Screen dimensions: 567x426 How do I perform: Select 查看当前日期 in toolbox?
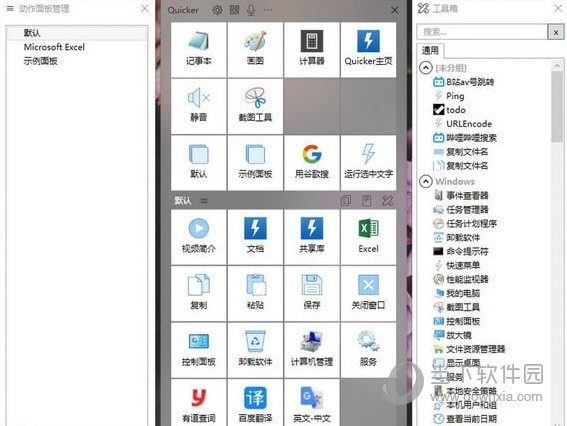click(x=465, y=419)
